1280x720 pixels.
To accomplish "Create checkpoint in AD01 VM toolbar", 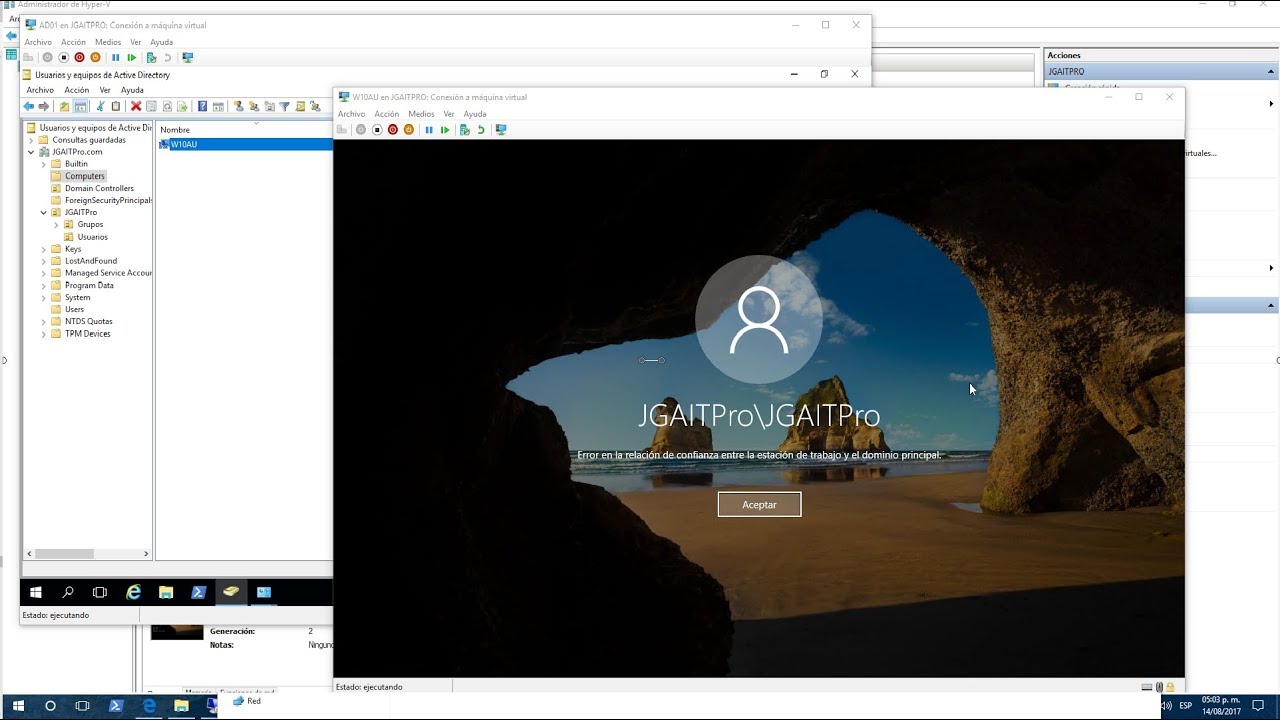I will coord(151,57).
